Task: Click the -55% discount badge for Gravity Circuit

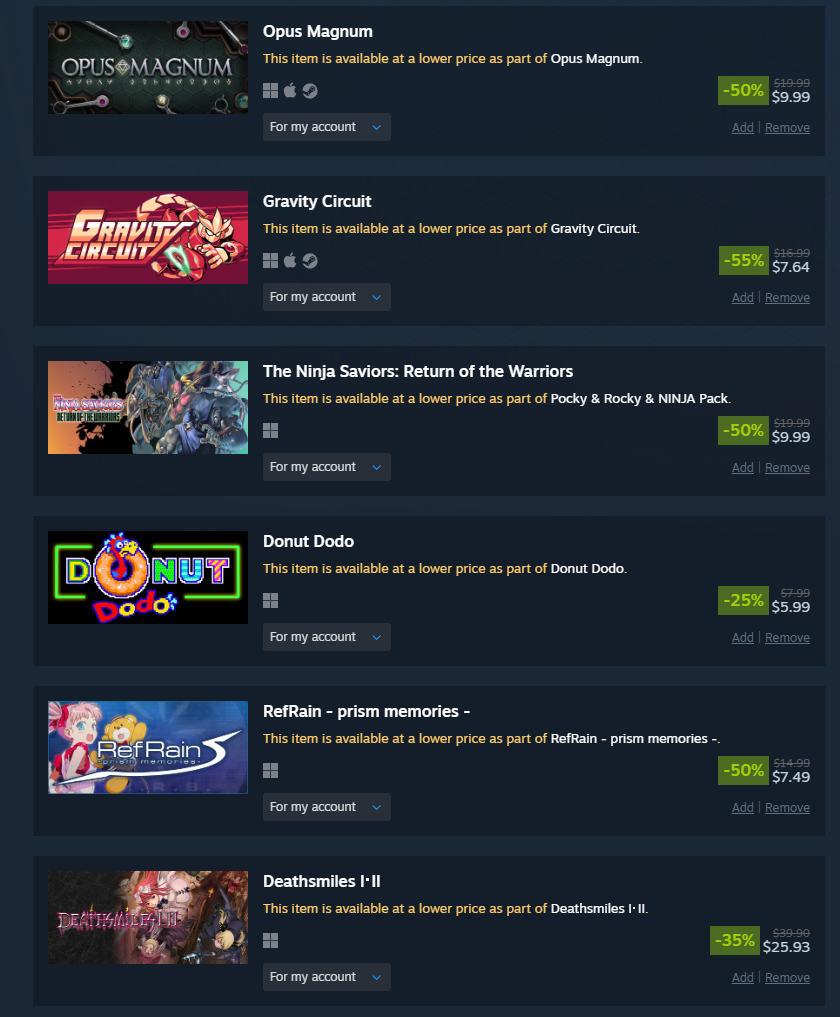Action: pyautogui.click(x=743, y=261)
